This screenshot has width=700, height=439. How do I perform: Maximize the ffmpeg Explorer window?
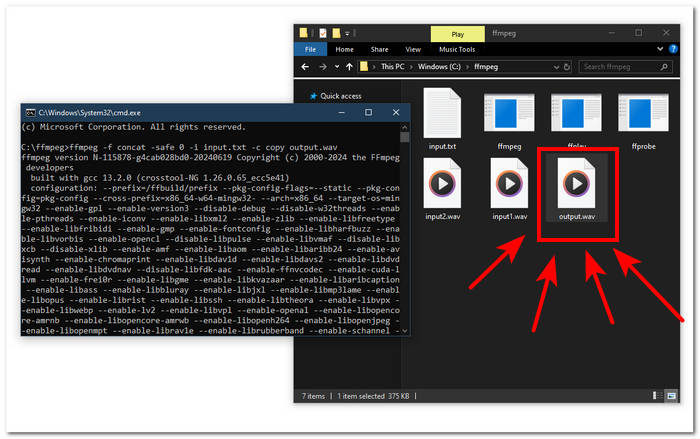coord(638,33)
